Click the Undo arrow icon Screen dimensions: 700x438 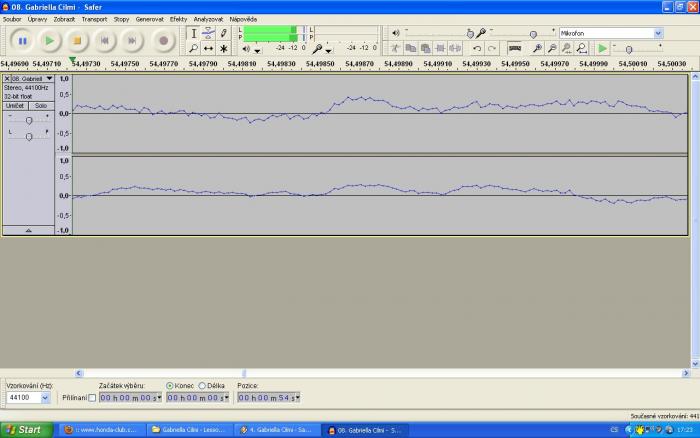pyautogui.click(x=477, y=48)
